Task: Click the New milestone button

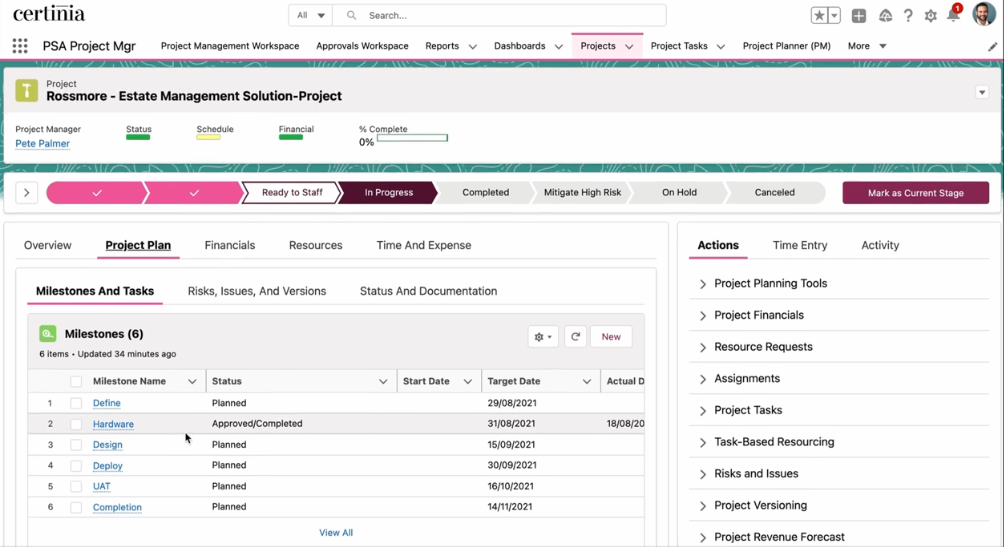Action: (x=611, y=337)
